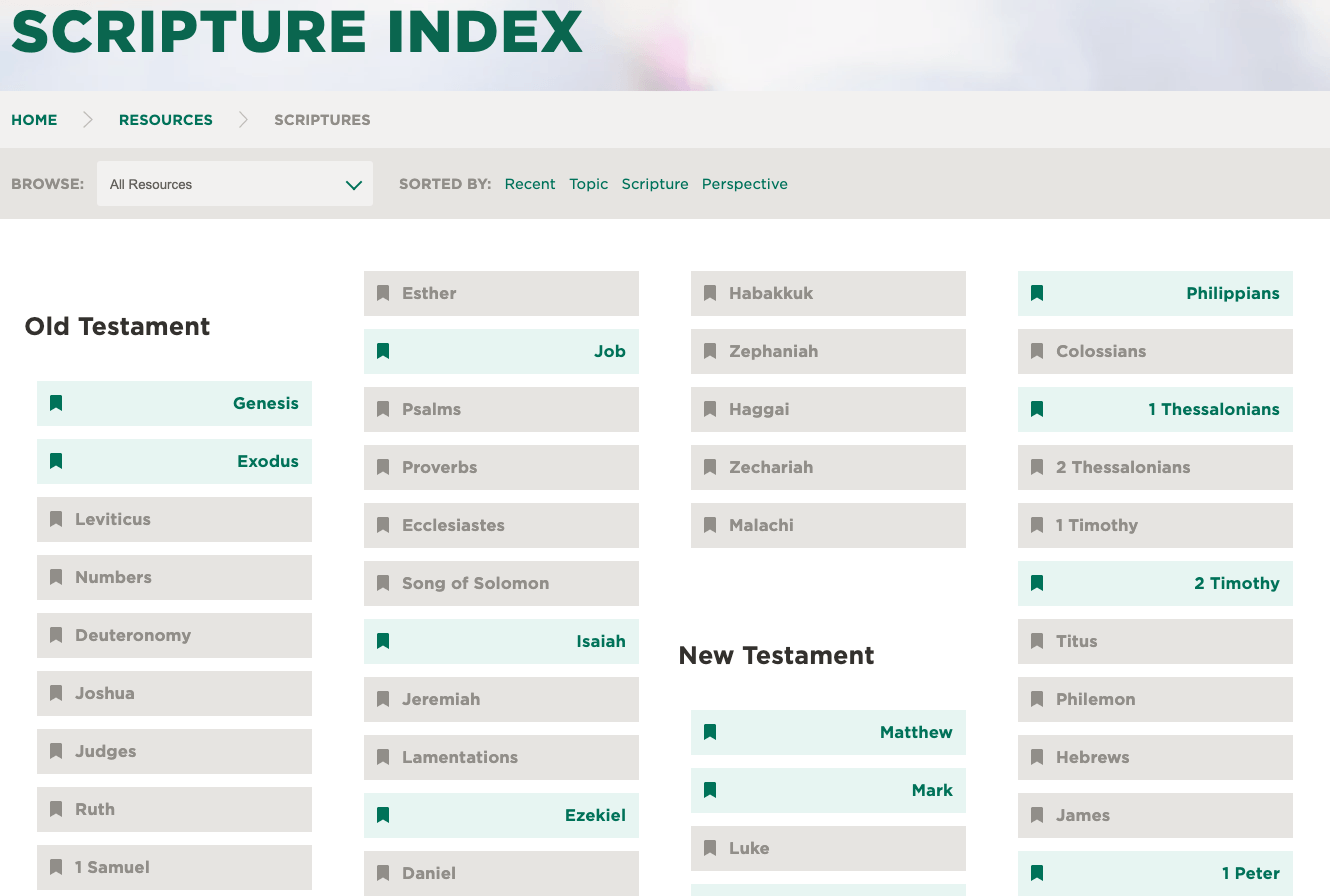
Task: Click the Scripture sort option
Action: (x=655, y=184)
